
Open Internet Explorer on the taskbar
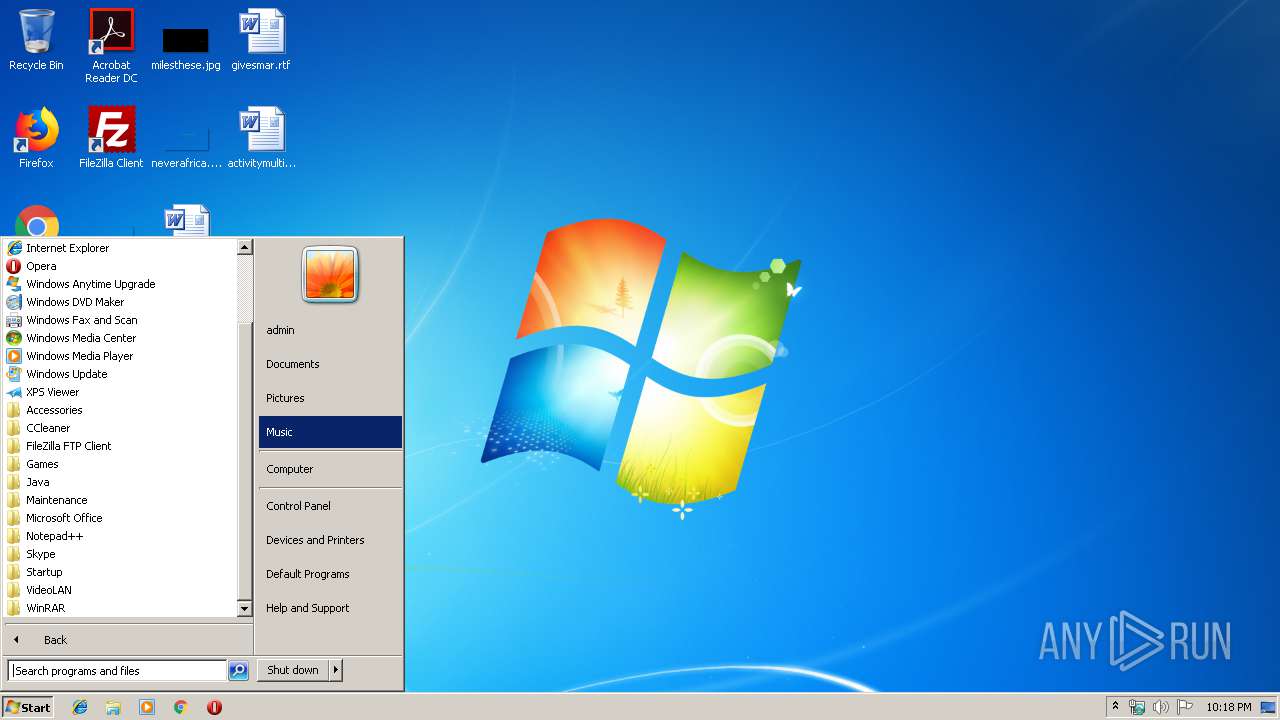click(80, 707)
